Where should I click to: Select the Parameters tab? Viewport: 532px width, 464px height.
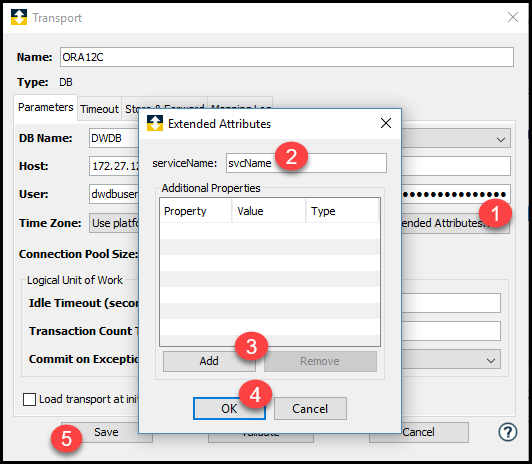point(45,108)
